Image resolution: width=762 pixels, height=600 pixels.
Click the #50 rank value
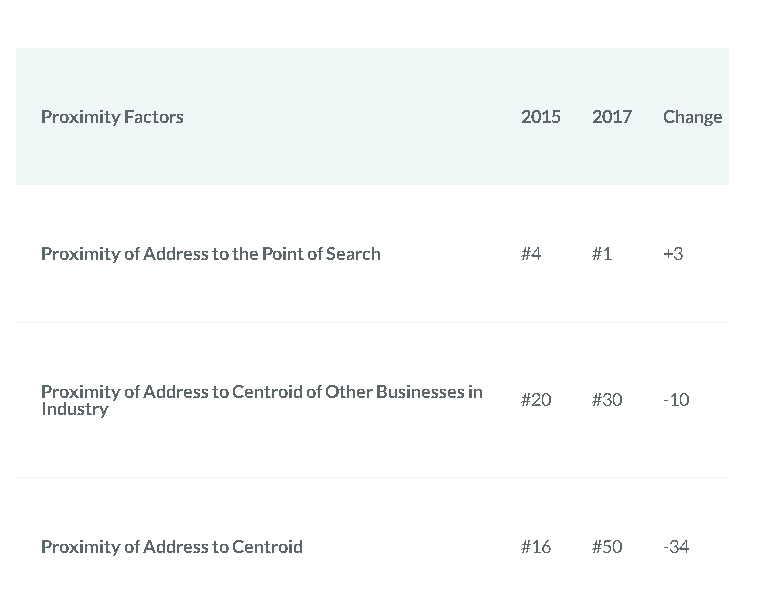(606, 547)
